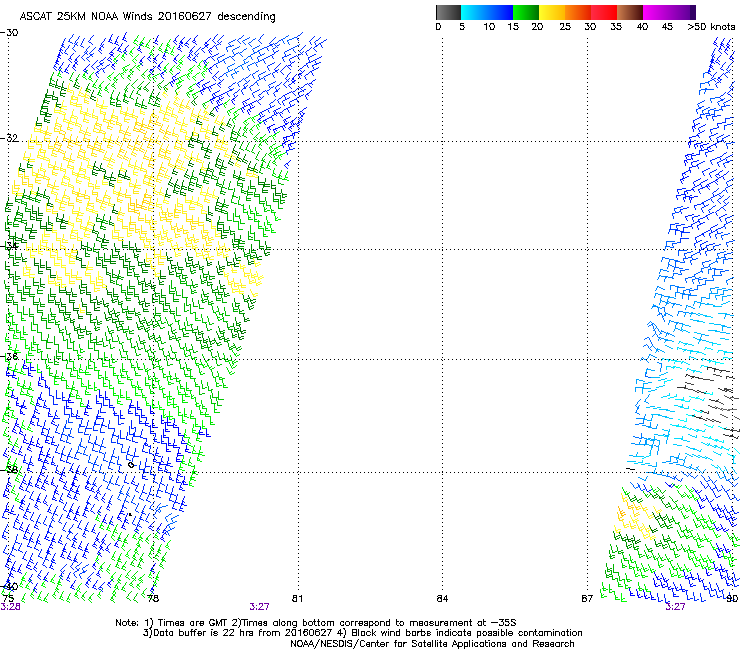The width and height of the screenshot is (740, 650).
Task: Click the legend scale label '45'
Action: point(667,27)
